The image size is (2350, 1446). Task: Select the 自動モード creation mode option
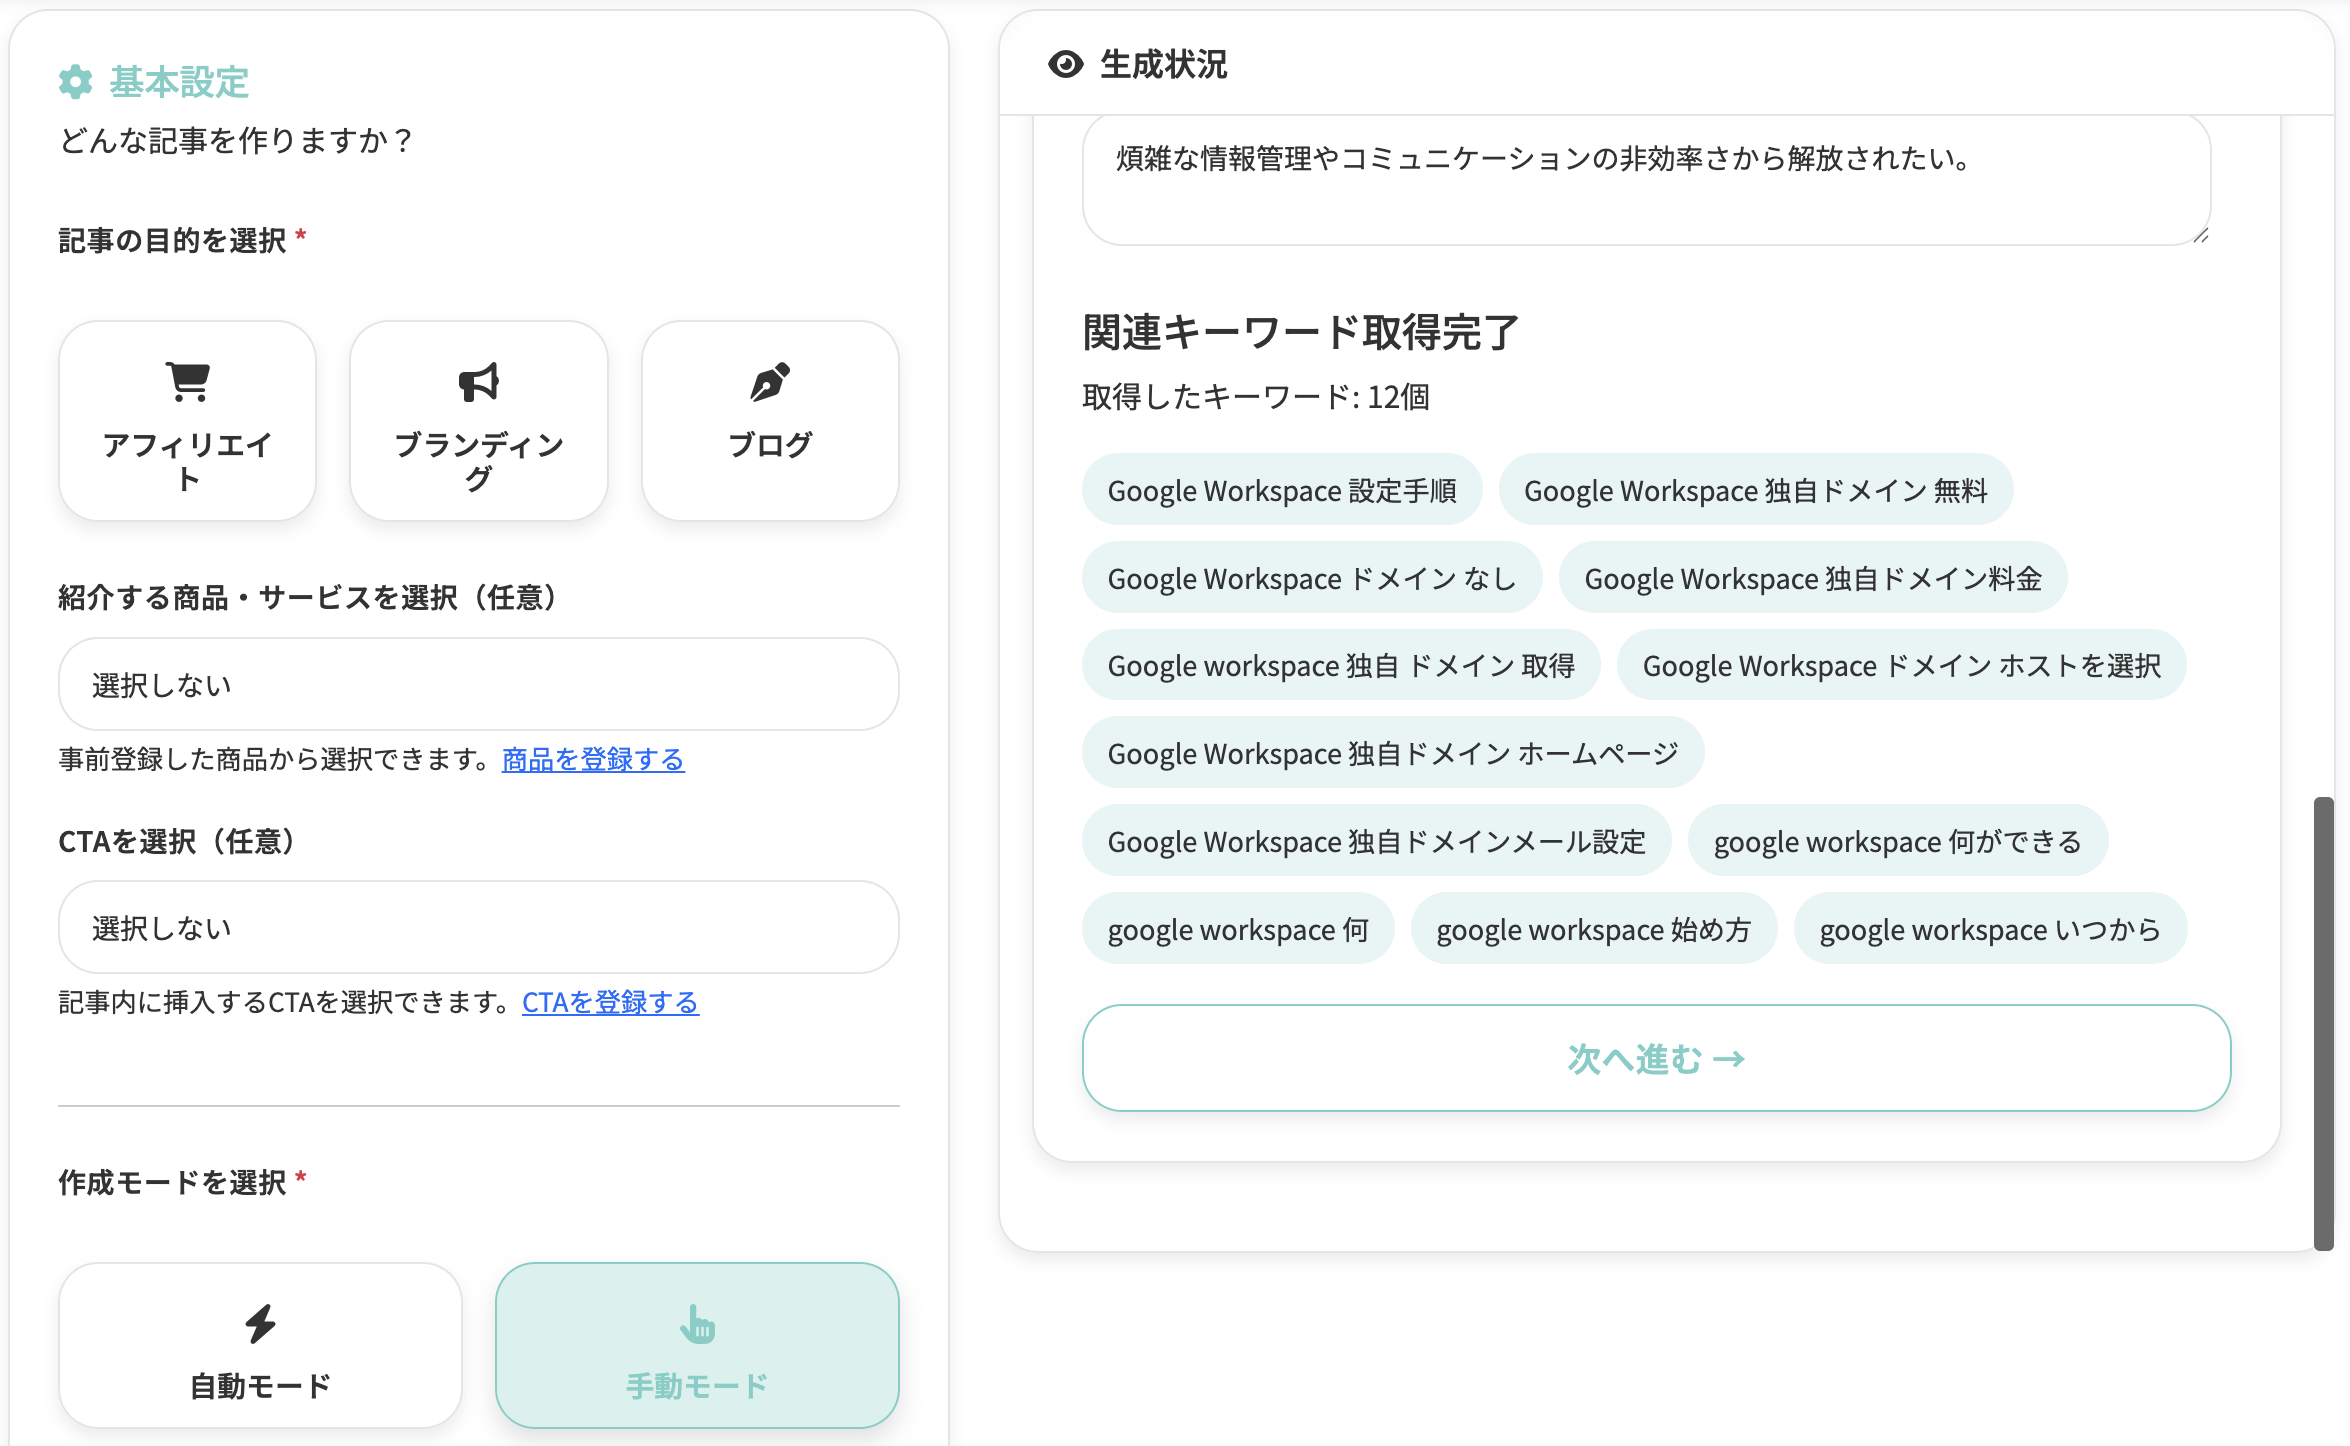(x=260, y=1345)
